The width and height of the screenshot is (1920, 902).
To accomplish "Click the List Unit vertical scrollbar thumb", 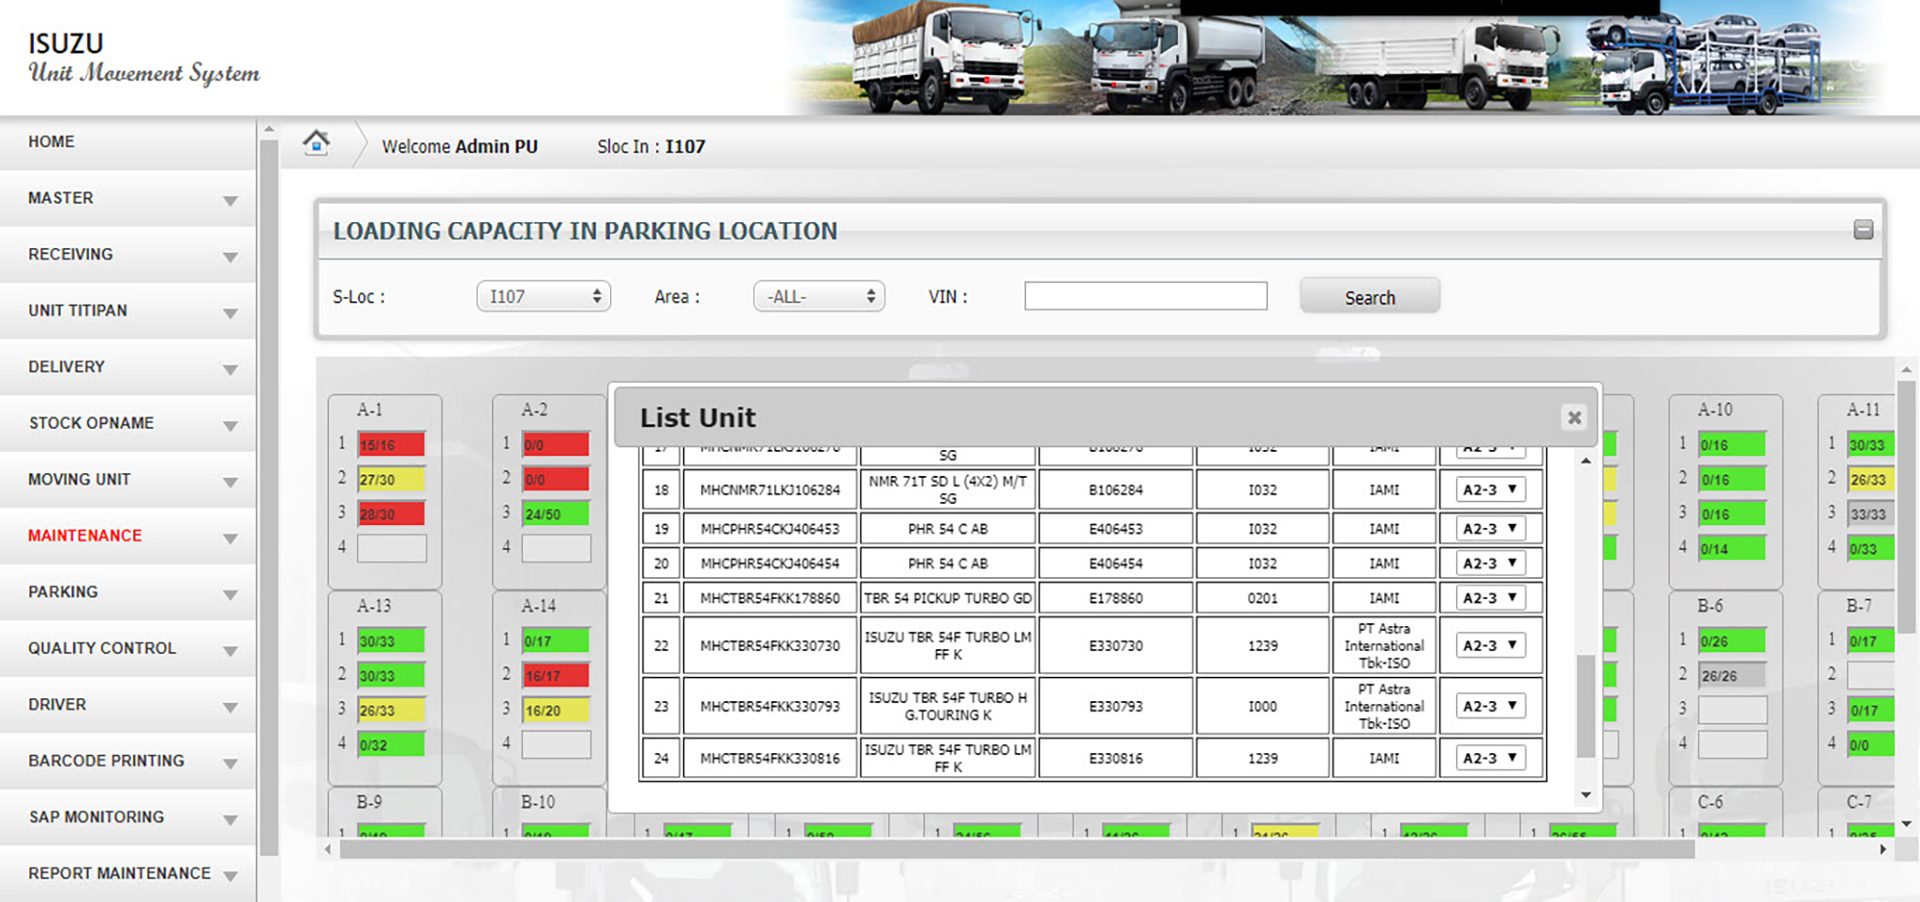I will 1585,705.
